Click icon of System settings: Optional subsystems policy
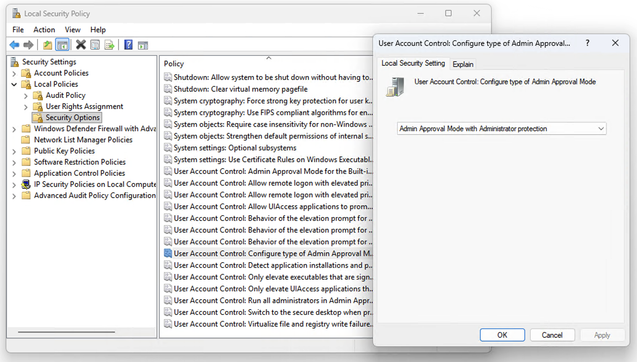The image size is (637, 362). click(x=168, y=147)
